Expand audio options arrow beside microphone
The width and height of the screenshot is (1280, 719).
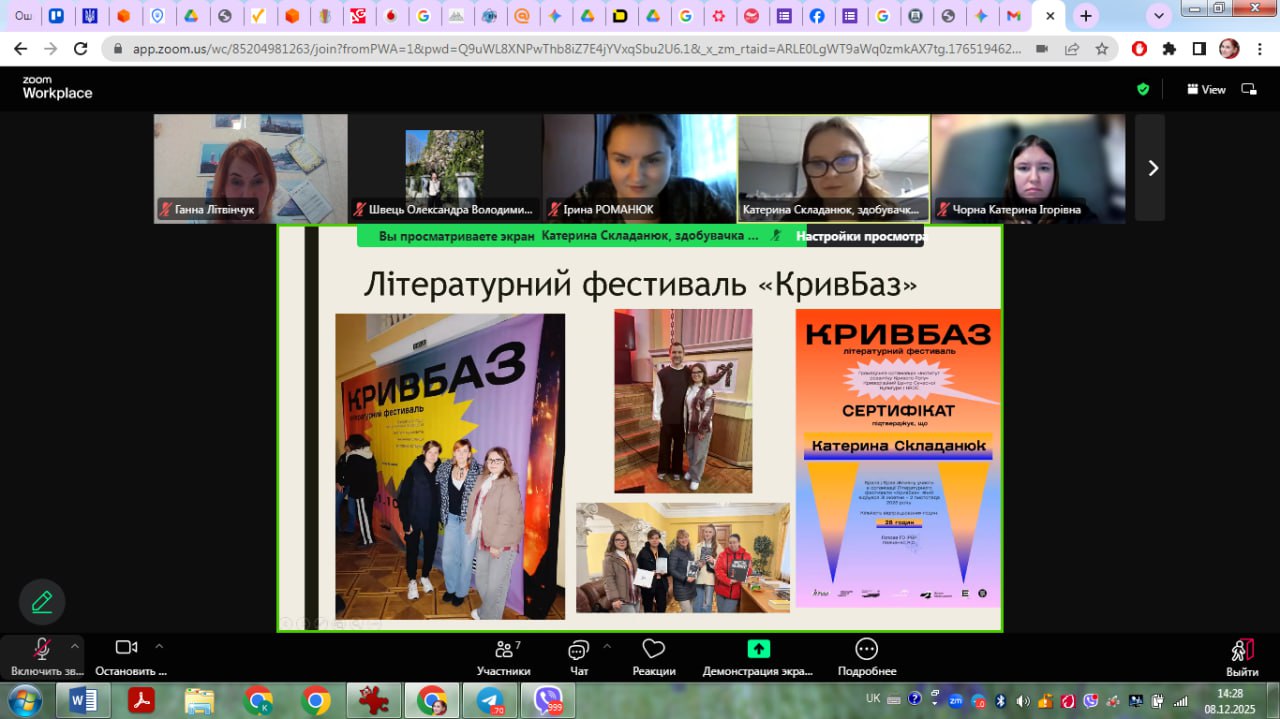pyautogui.click(x=75, y=646)
